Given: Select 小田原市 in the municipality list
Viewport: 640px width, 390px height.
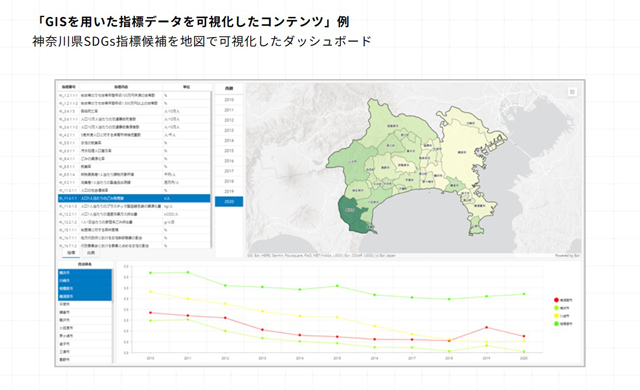Looking at the screenshot, I should click(x=85, y=328).
